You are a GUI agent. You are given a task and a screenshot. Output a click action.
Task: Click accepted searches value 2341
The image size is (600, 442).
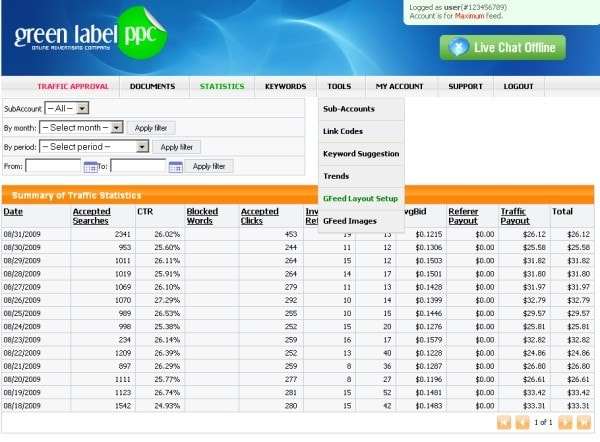[122, 234]
